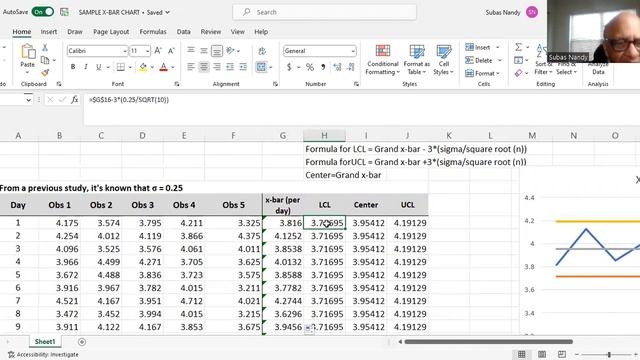
Task: Click the Clear eraser icon
Action: [x=518, y=73]
